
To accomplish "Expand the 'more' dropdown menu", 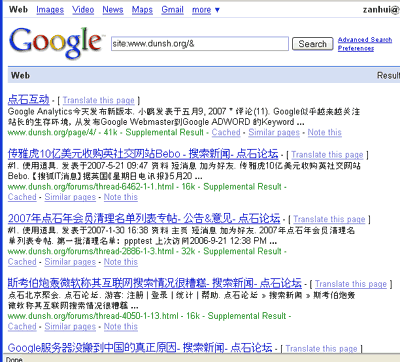I will [206, 10].
